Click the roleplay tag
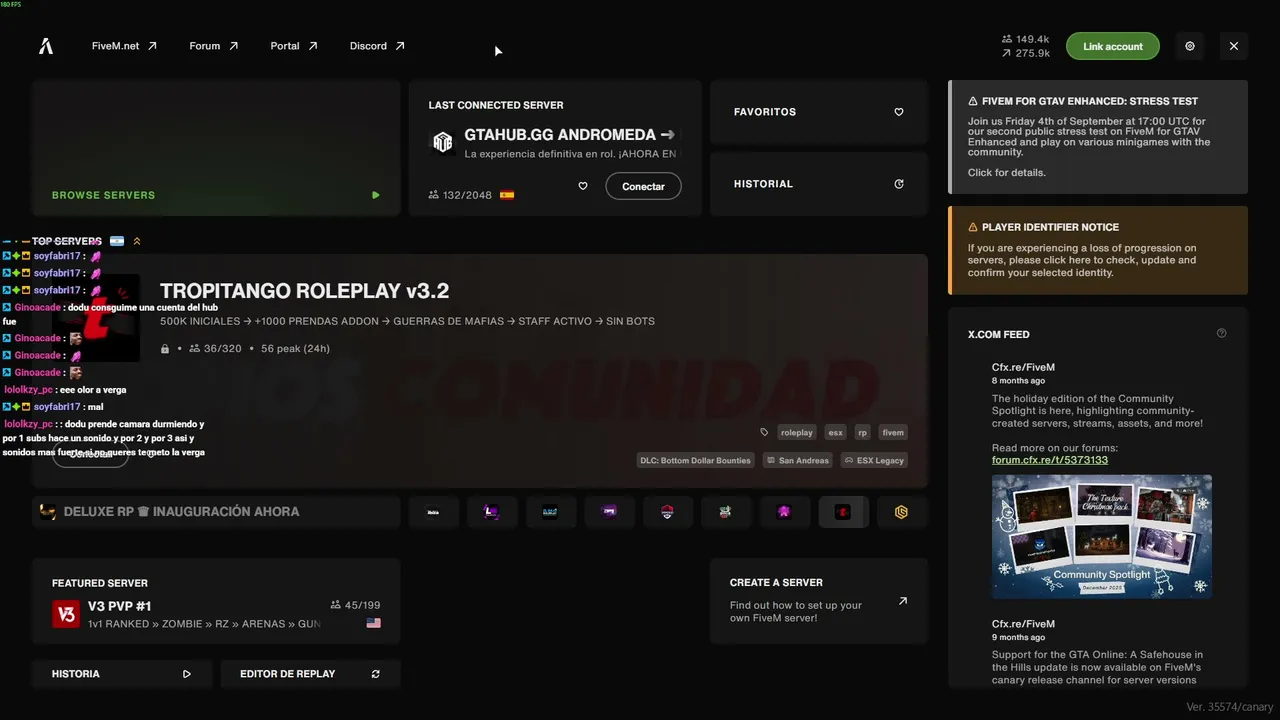This screenshot has height=720, width=1280. click(797, 433)
